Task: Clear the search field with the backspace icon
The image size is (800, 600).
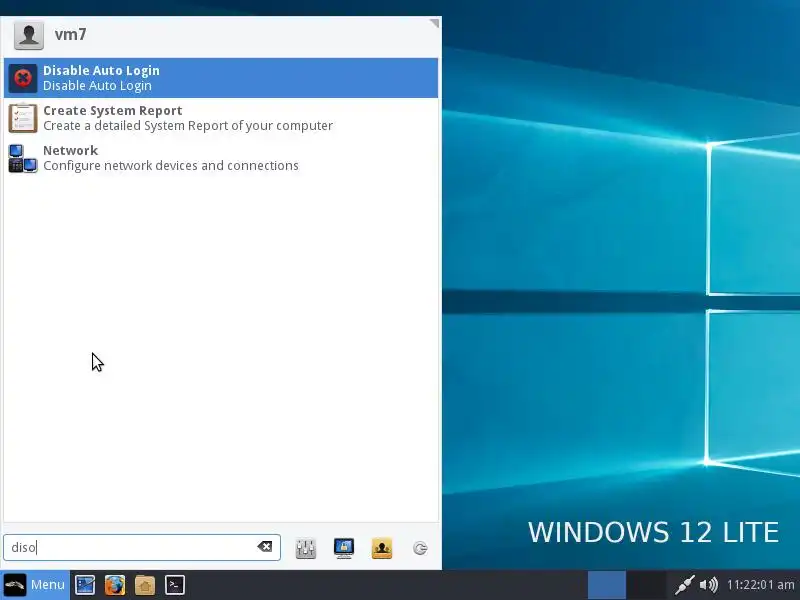Action: [265, 547]
